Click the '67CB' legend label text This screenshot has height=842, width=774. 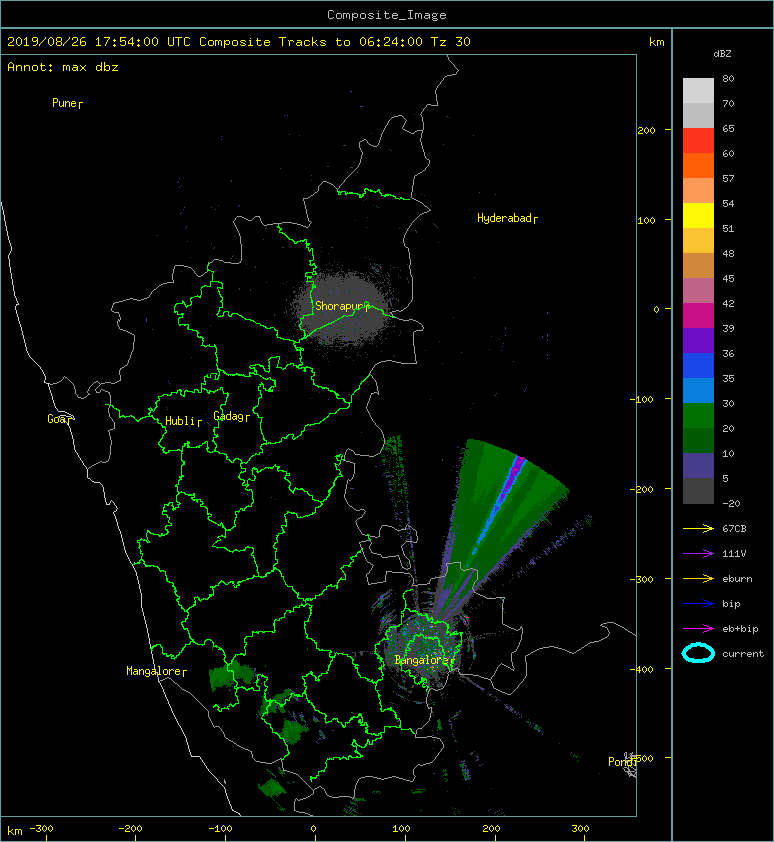[x=734, y=528]
